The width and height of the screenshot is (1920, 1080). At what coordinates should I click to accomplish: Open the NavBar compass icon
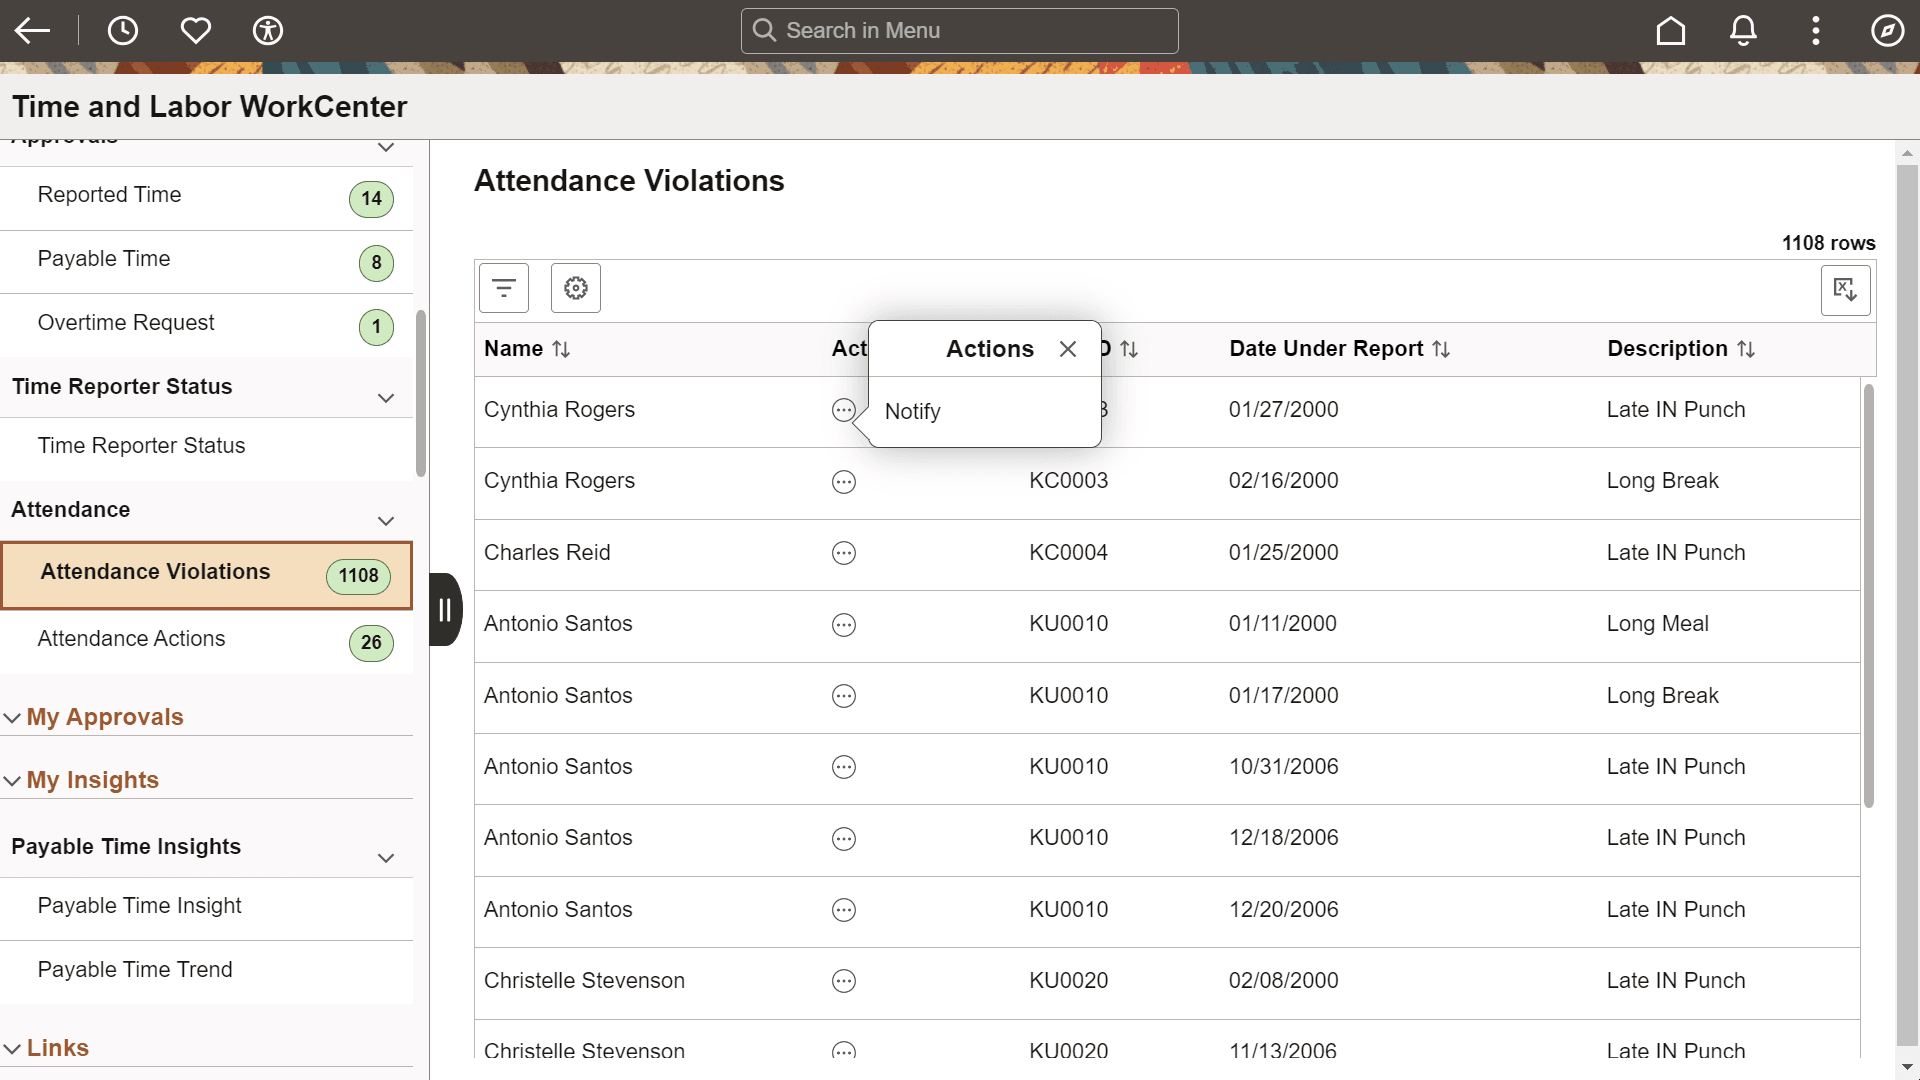(1886, 30)
